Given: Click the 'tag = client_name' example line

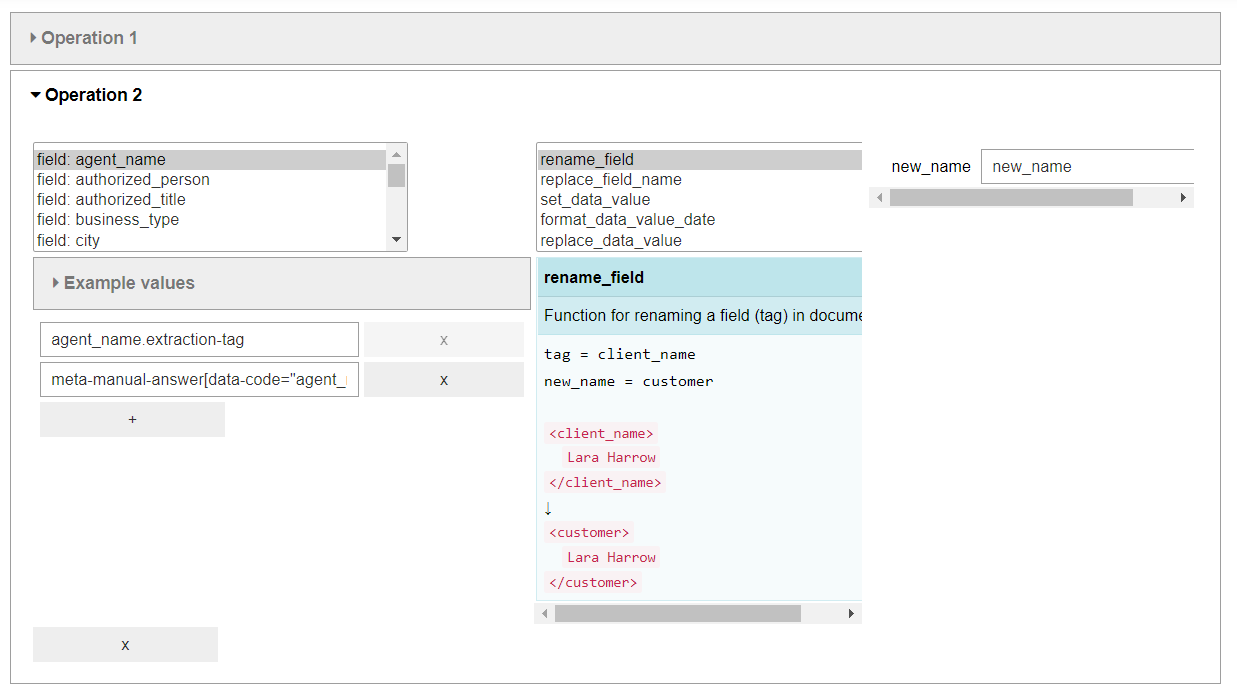Looking at the screenshot, I should (620, 354).
